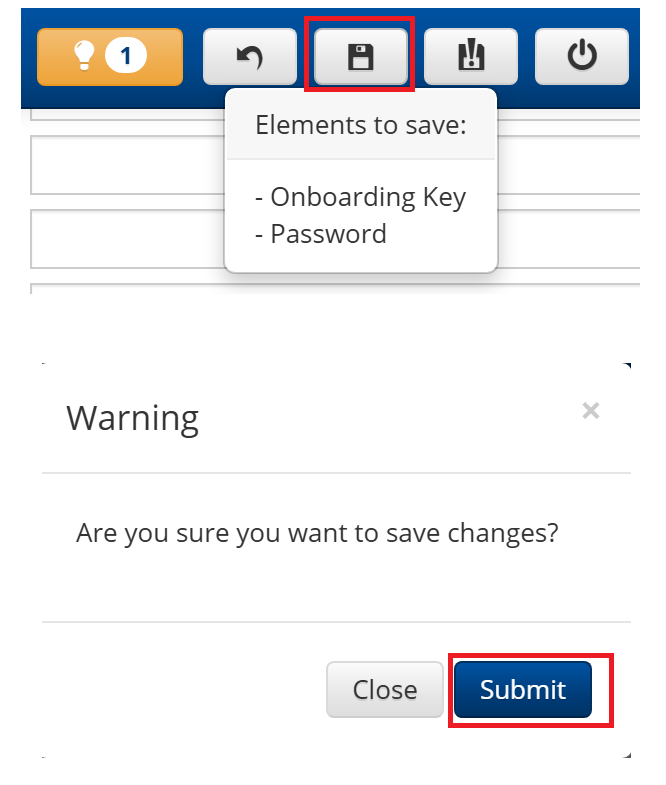Click the Warning dialog title
The image size is (666, 785).
pyautogui.click(x=133, y=419)
